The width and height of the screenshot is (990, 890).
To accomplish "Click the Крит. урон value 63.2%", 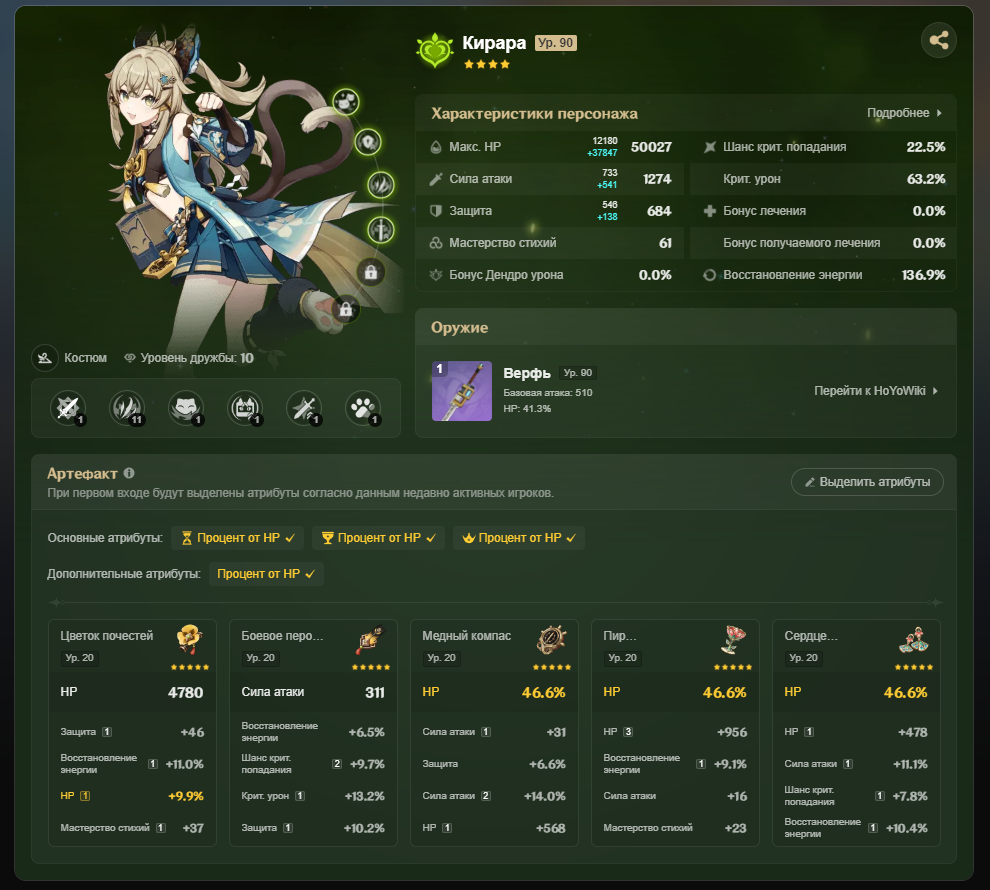I will [926, 179].
